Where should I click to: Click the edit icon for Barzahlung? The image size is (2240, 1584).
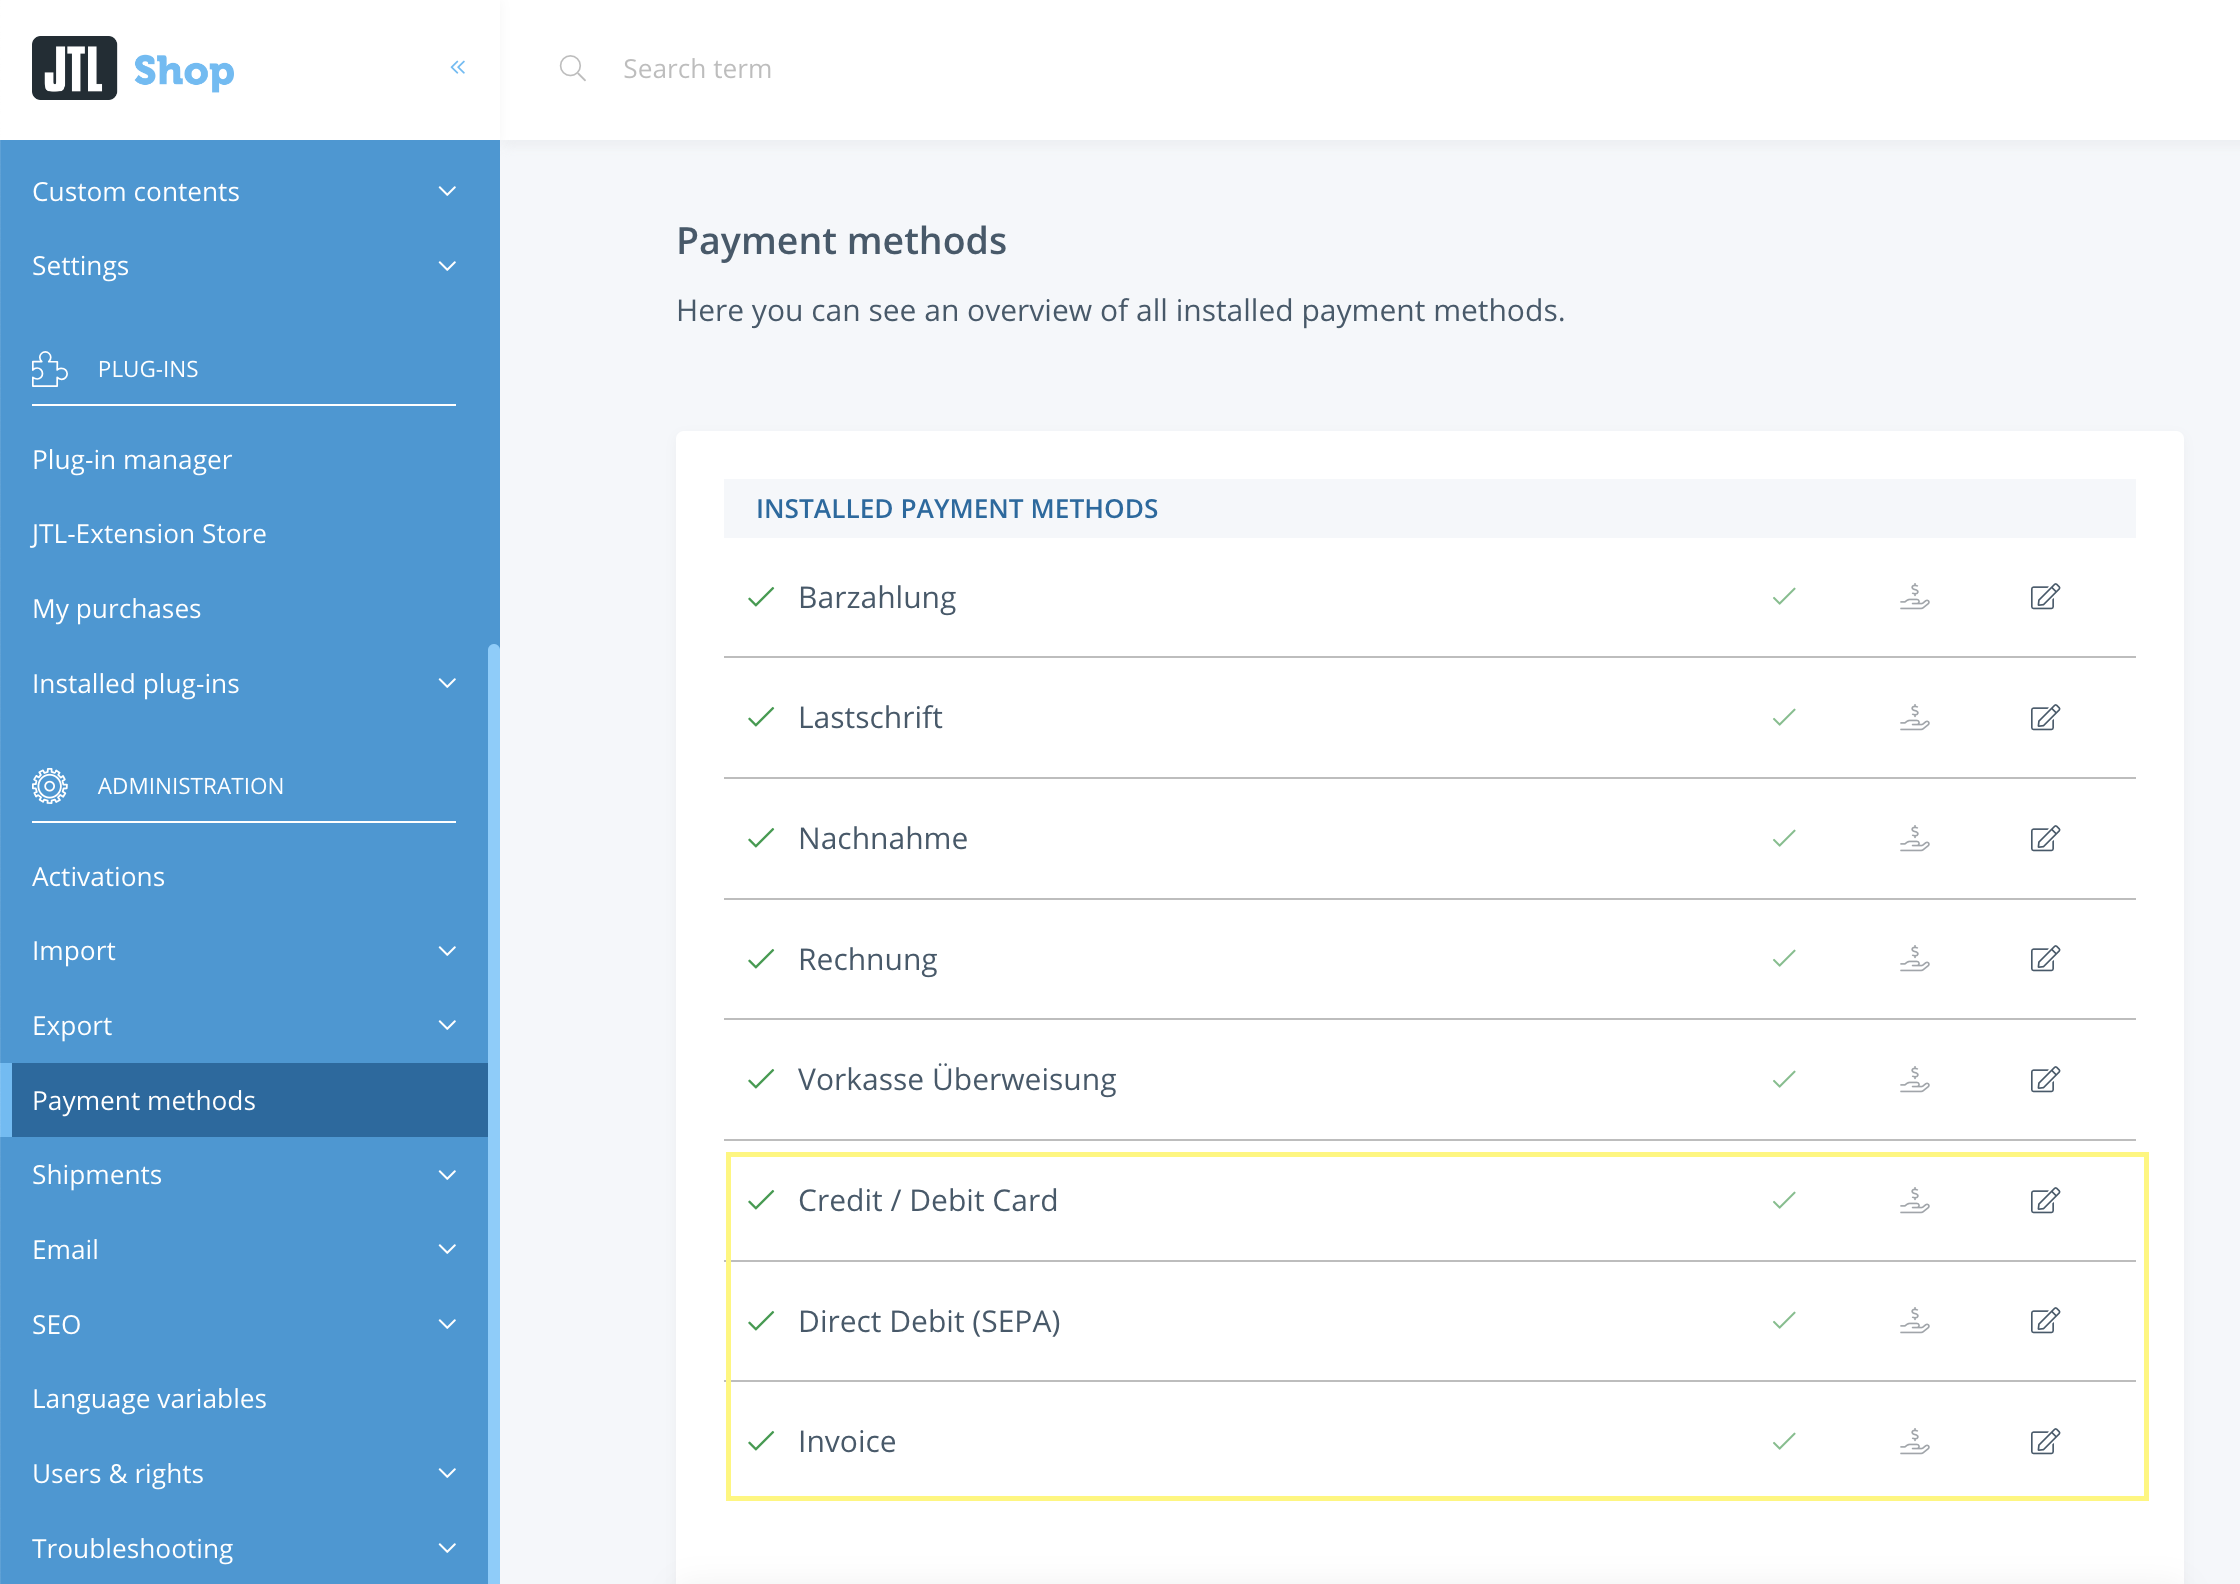(x=2043, y=595)
